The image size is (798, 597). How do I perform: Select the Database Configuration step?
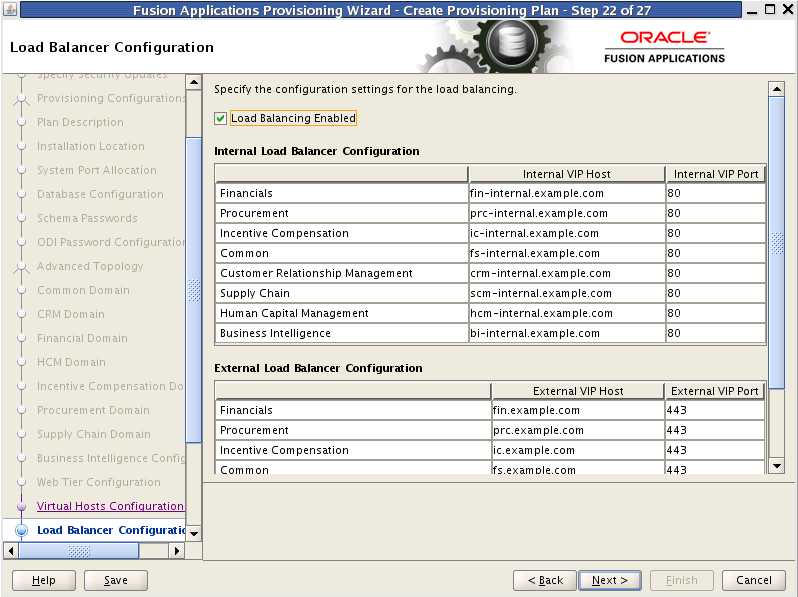pos(100,194)
